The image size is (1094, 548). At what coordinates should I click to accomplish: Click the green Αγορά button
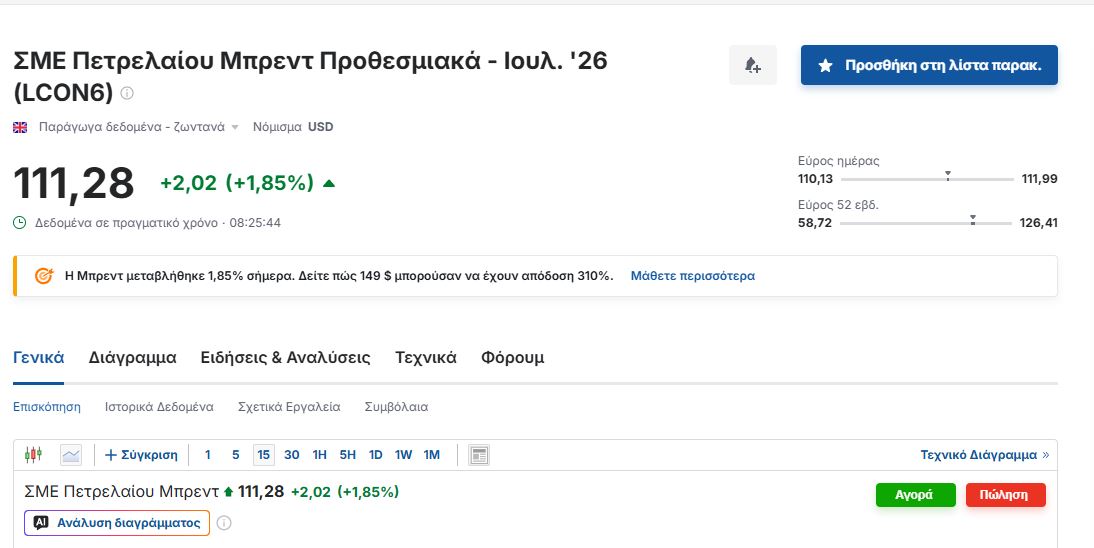(915, 495)
